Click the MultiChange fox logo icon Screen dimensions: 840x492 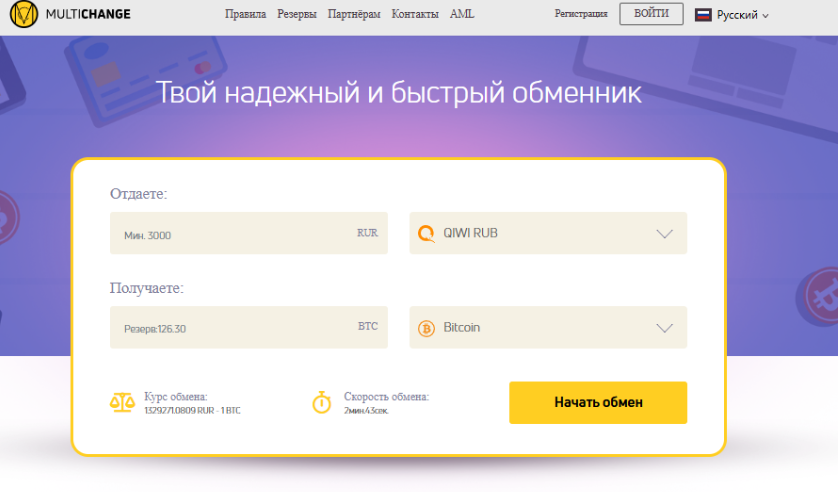(24, 14)
